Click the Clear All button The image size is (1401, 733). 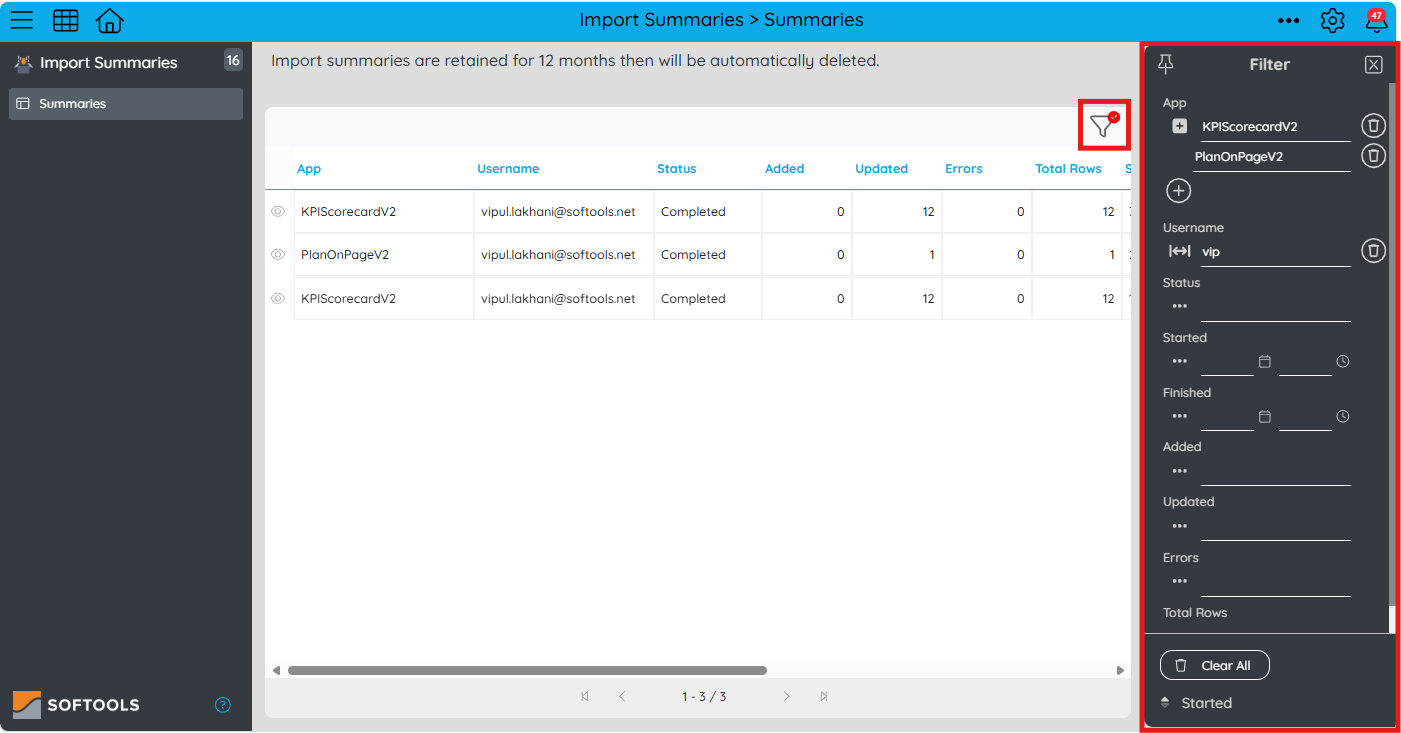pyautogui.click(x=1214, y=665)
